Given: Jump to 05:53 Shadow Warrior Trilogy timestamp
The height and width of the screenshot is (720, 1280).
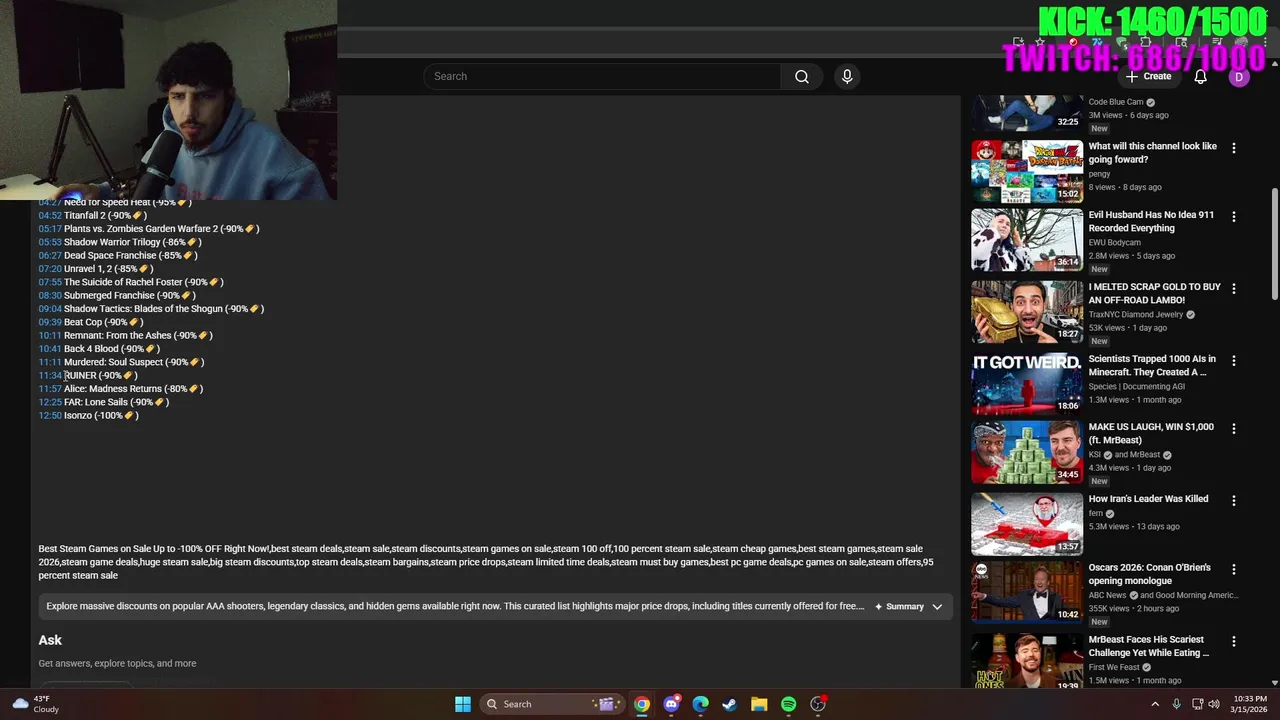Looking at the screenshot, I should pos(50,242).
